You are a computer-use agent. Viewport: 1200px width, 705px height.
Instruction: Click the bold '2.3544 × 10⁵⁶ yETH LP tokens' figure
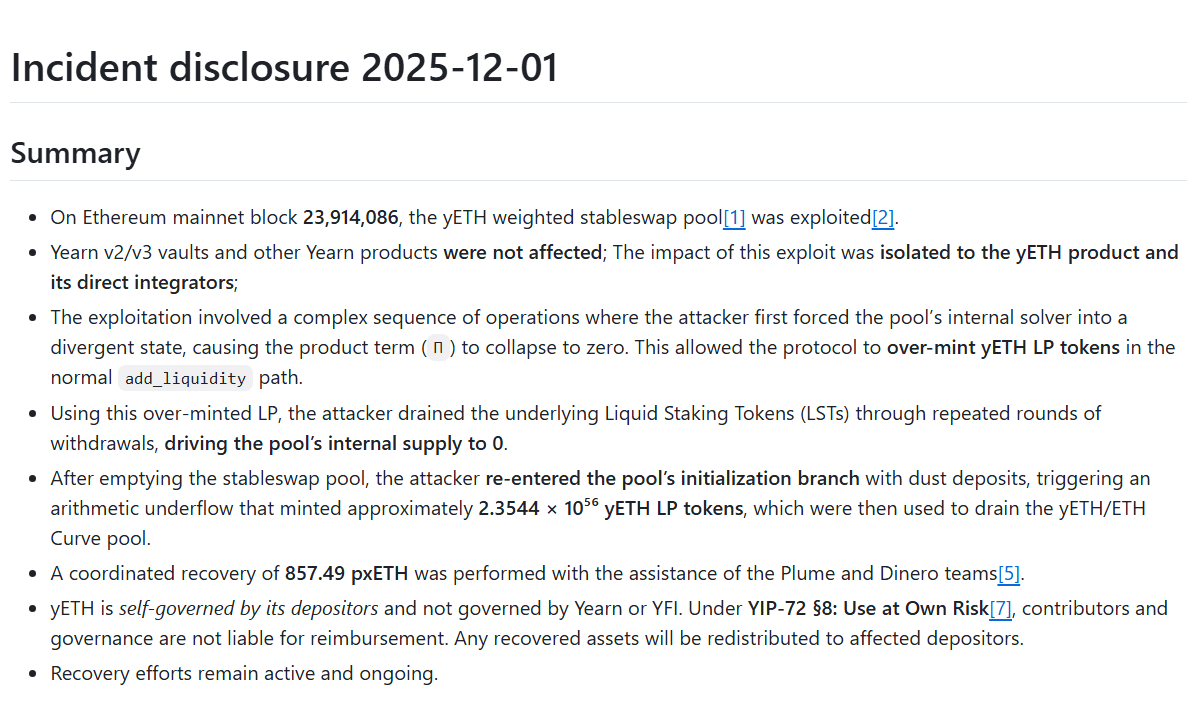tap(610, 508)
